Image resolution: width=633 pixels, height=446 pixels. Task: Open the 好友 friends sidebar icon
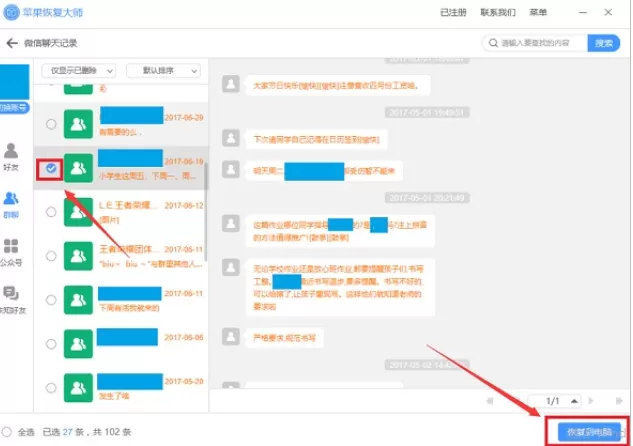(11, 157)
